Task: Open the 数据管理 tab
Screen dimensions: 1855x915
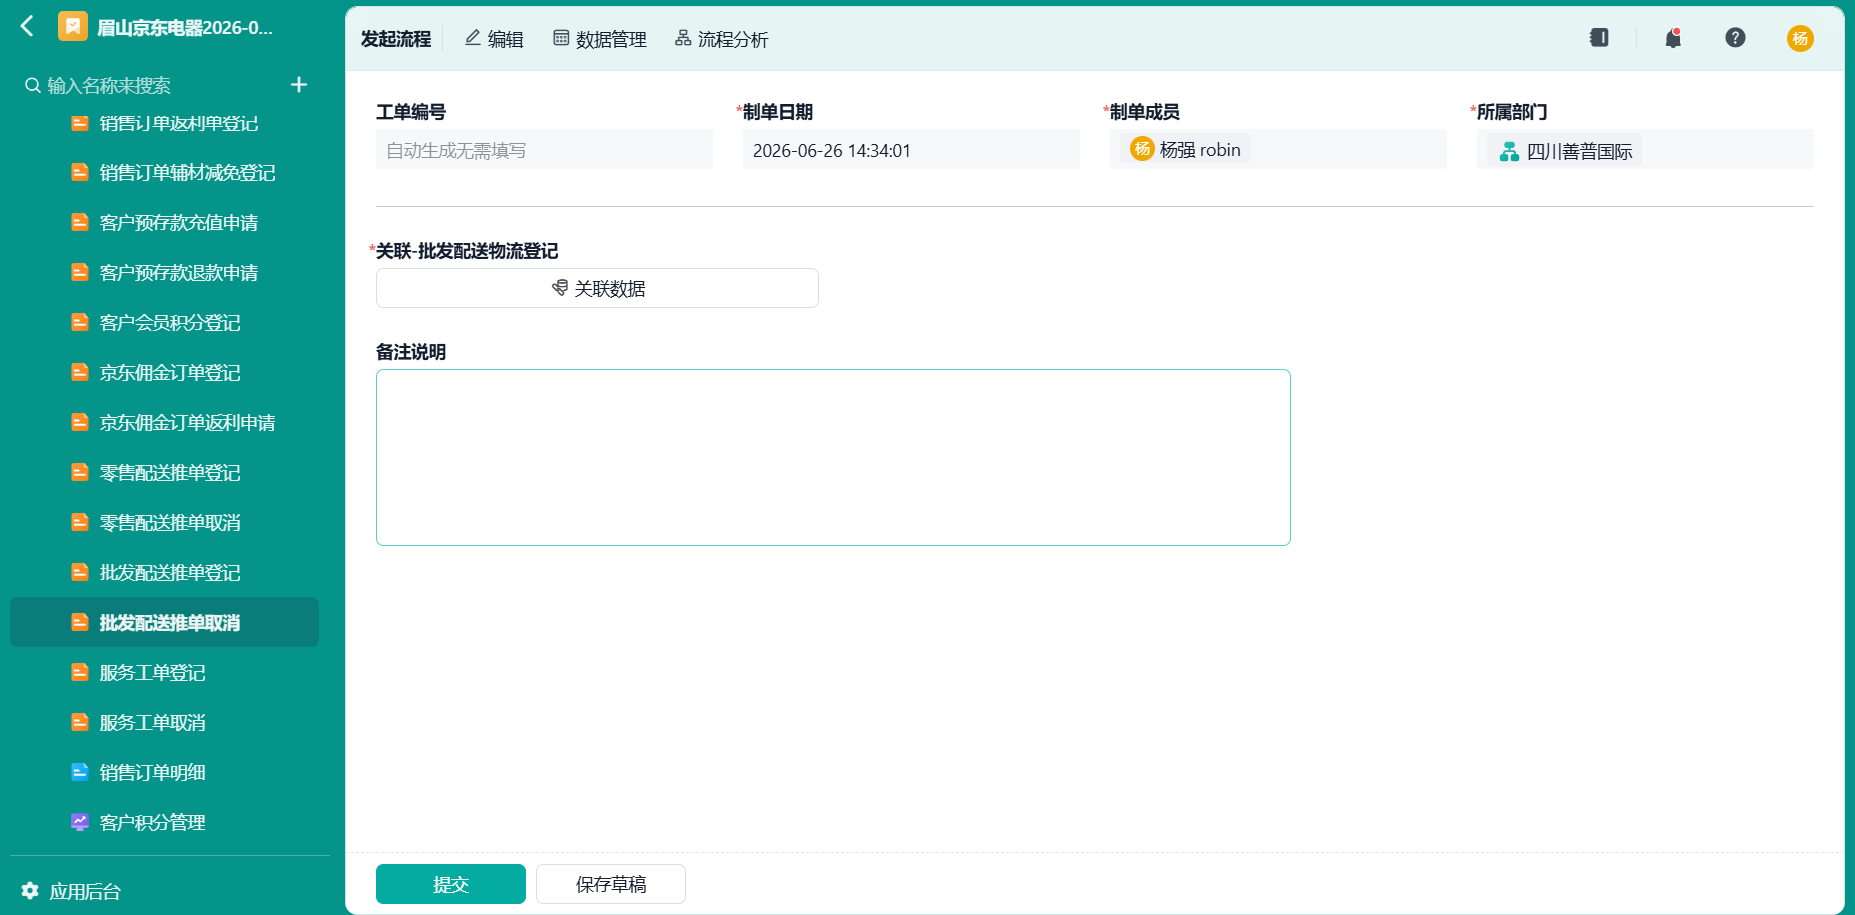Action: (600, 39)
